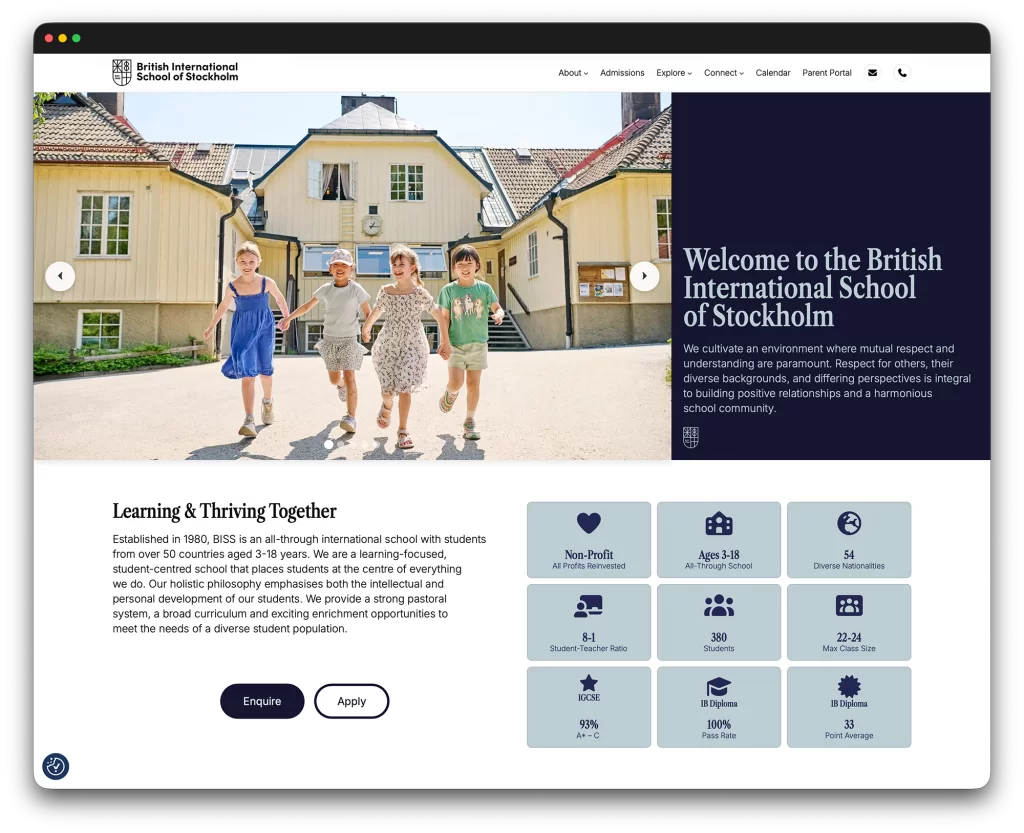
Task: Advance carousel with the next slide arrow
Action: click(645, 276)
